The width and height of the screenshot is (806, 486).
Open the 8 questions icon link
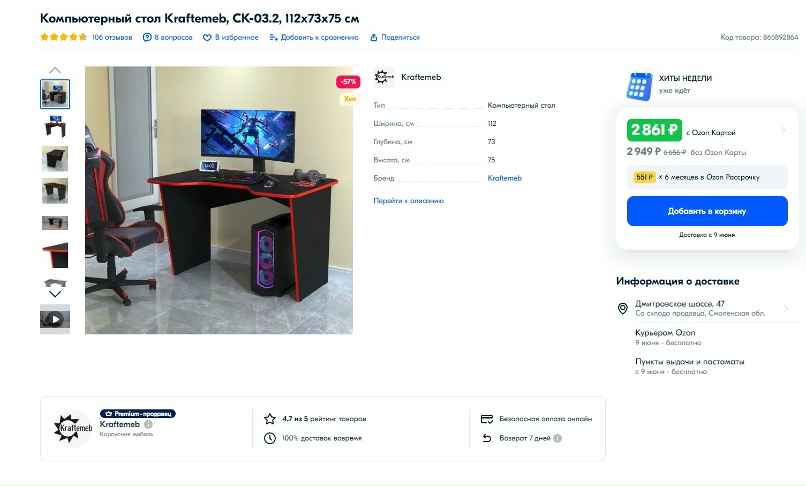[147, 38]
